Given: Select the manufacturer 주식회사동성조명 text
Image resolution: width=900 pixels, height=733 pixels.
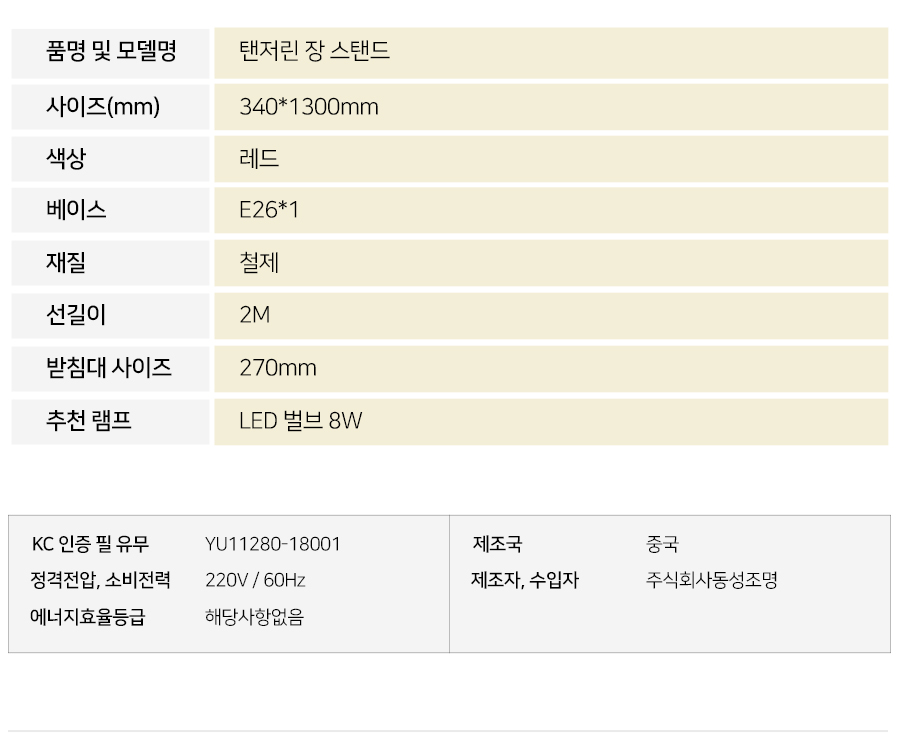Looking at the screenshot, I should (x=711, y=580).
